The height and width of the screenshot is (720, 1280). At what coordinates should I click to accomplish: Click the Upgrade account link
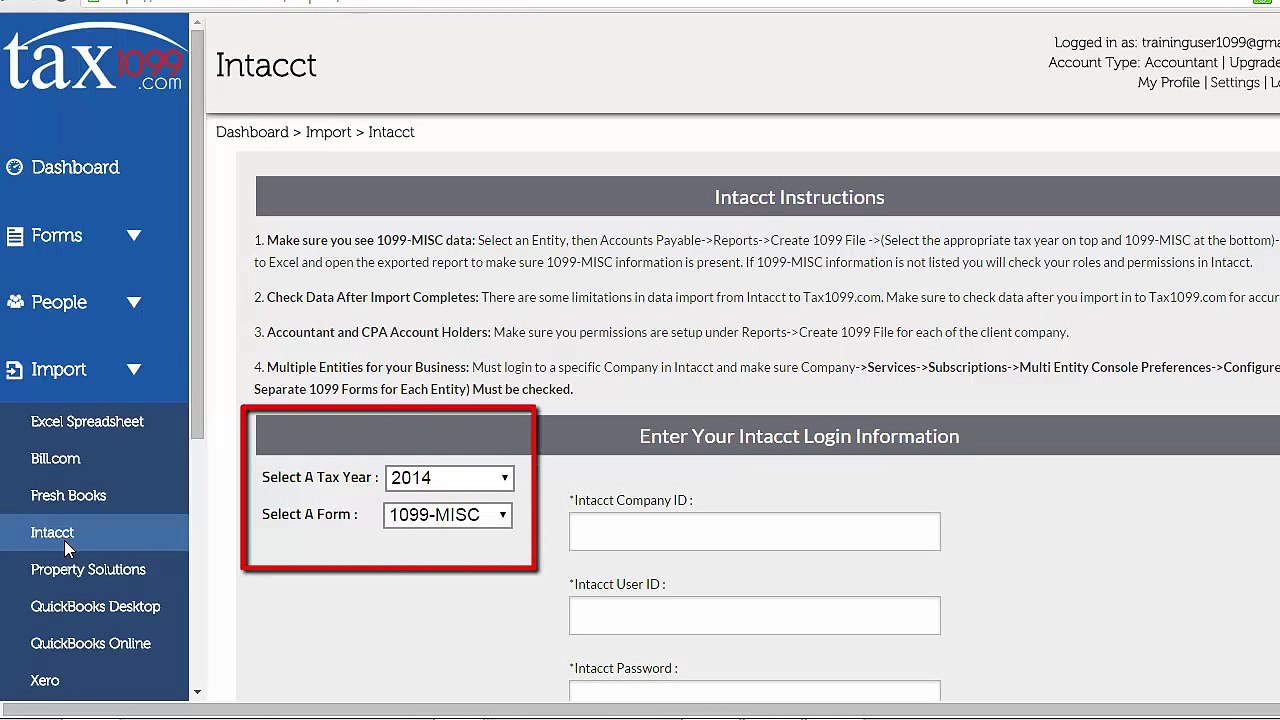(1254, 63)
